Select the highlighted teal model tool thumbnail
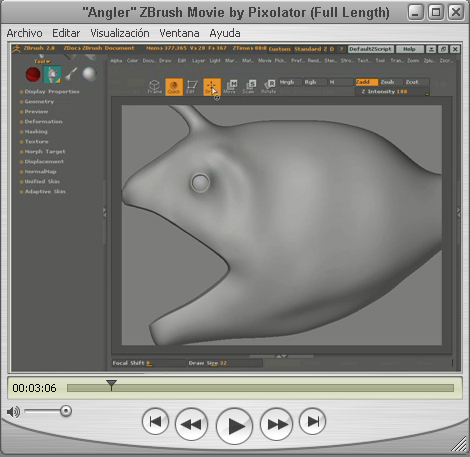 [52, 75]
